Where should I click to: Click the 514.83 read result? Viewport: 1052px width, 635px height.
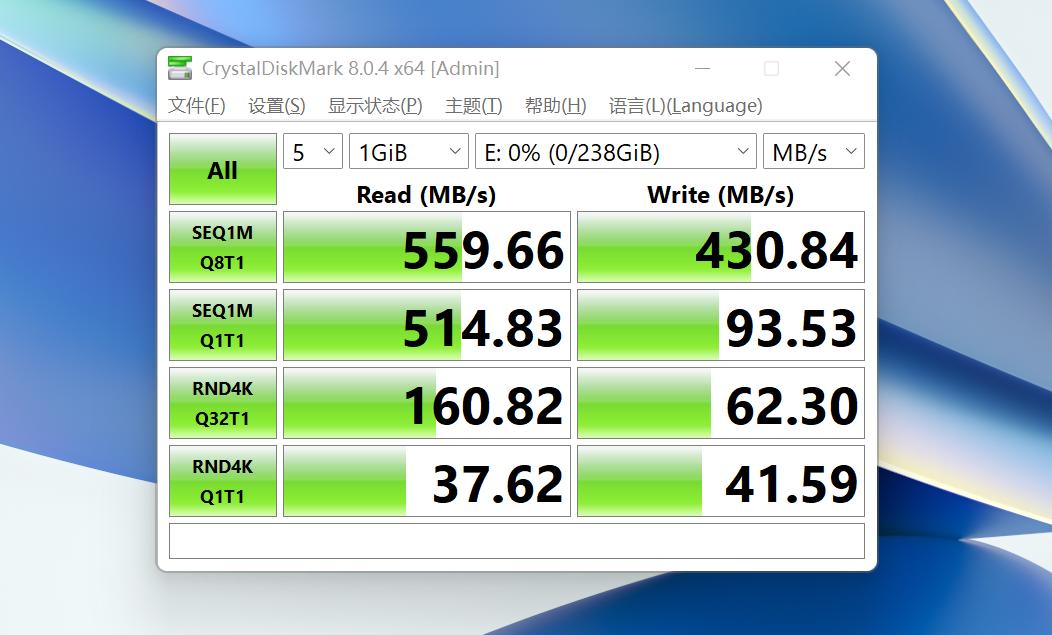(427, 325)
